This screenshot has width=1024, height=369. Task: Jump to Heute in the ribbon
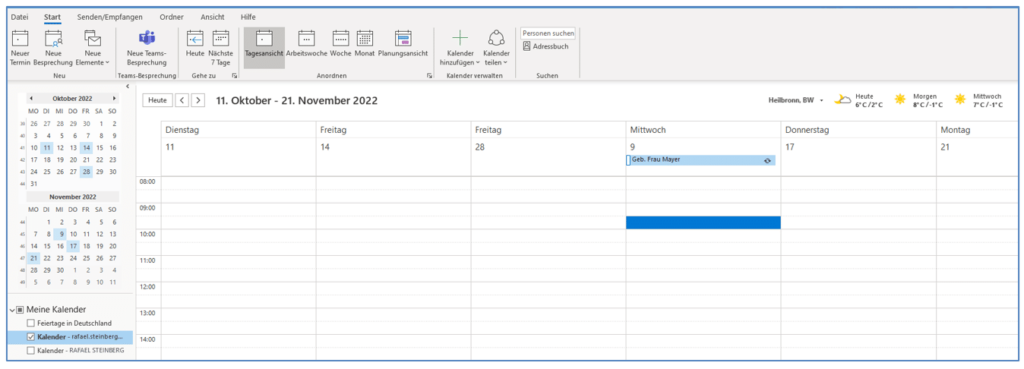(x=195, y=44)
